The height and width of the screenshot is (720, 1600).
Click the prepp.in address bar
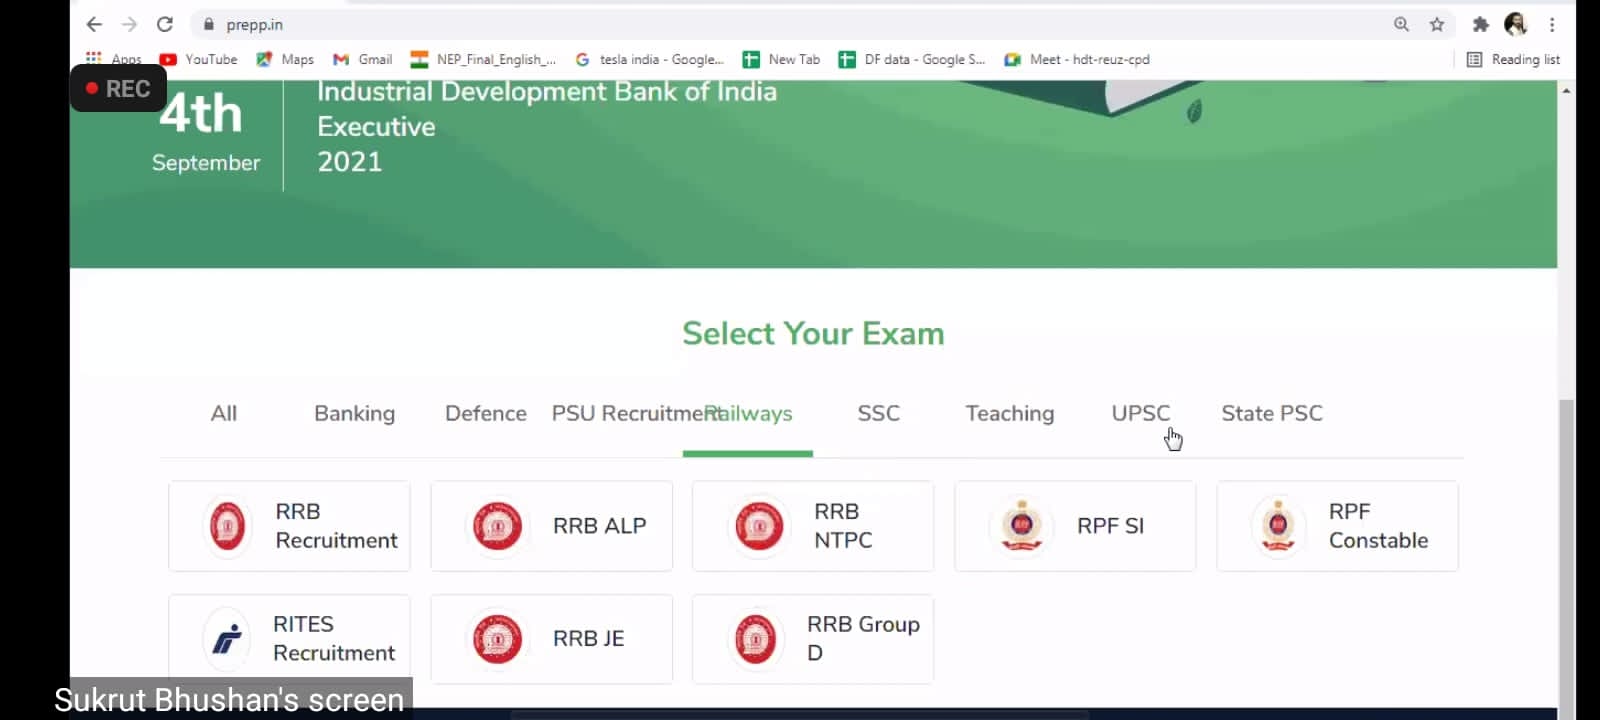coord(700,24)
